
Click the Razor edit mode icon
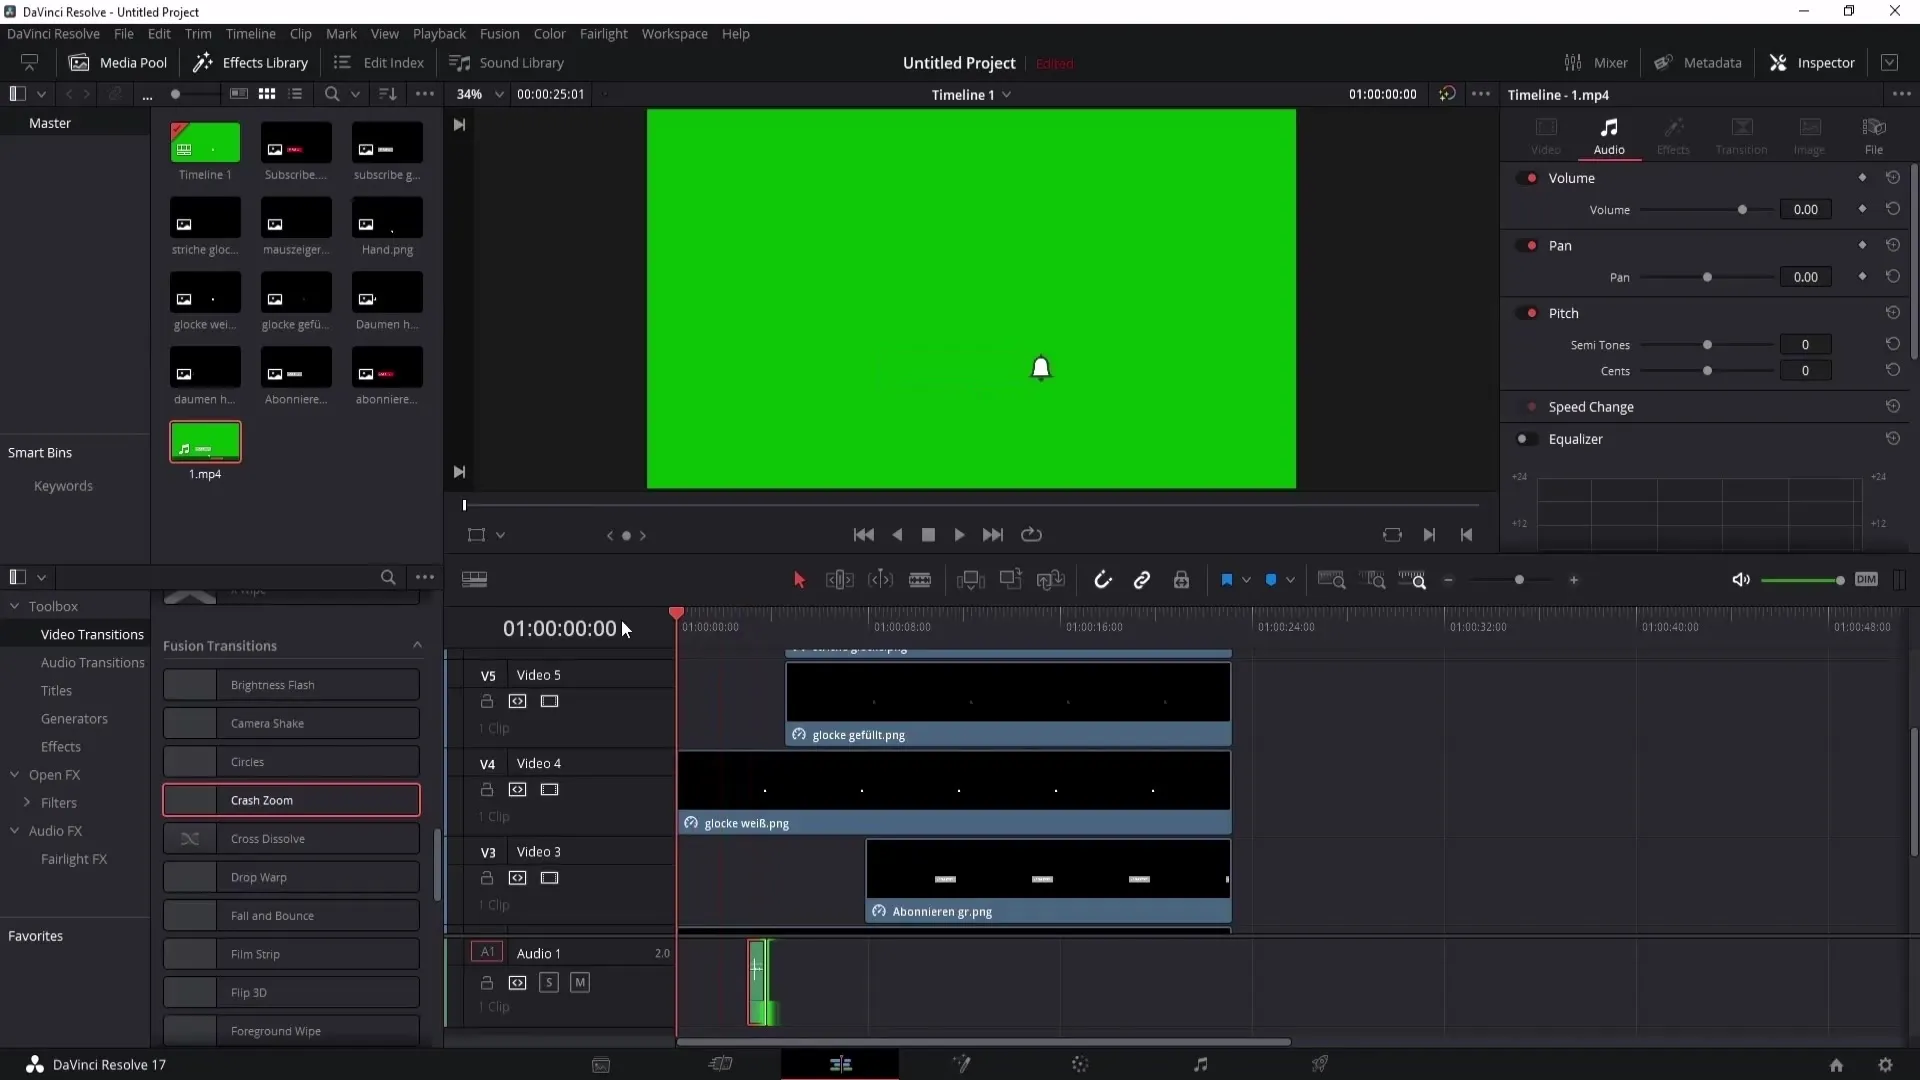coord(919,580)
